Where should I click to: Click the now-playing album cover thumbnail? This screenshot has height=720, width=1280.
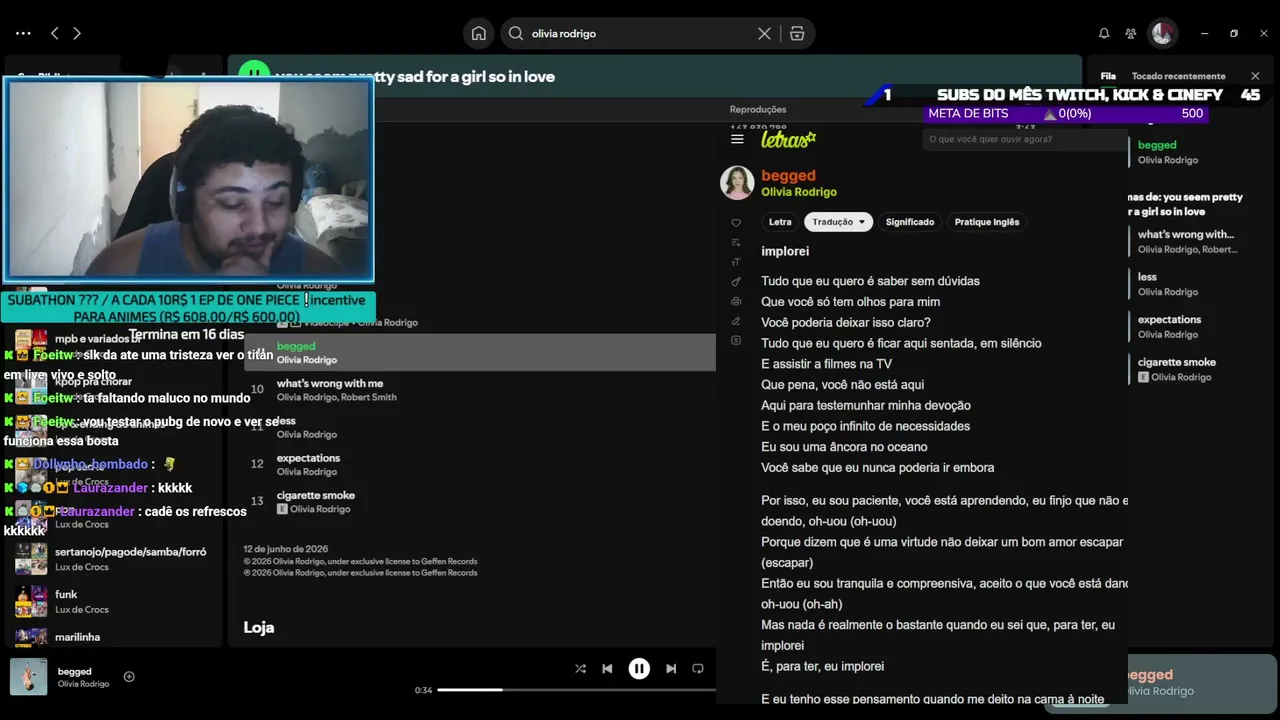[29, 677]
